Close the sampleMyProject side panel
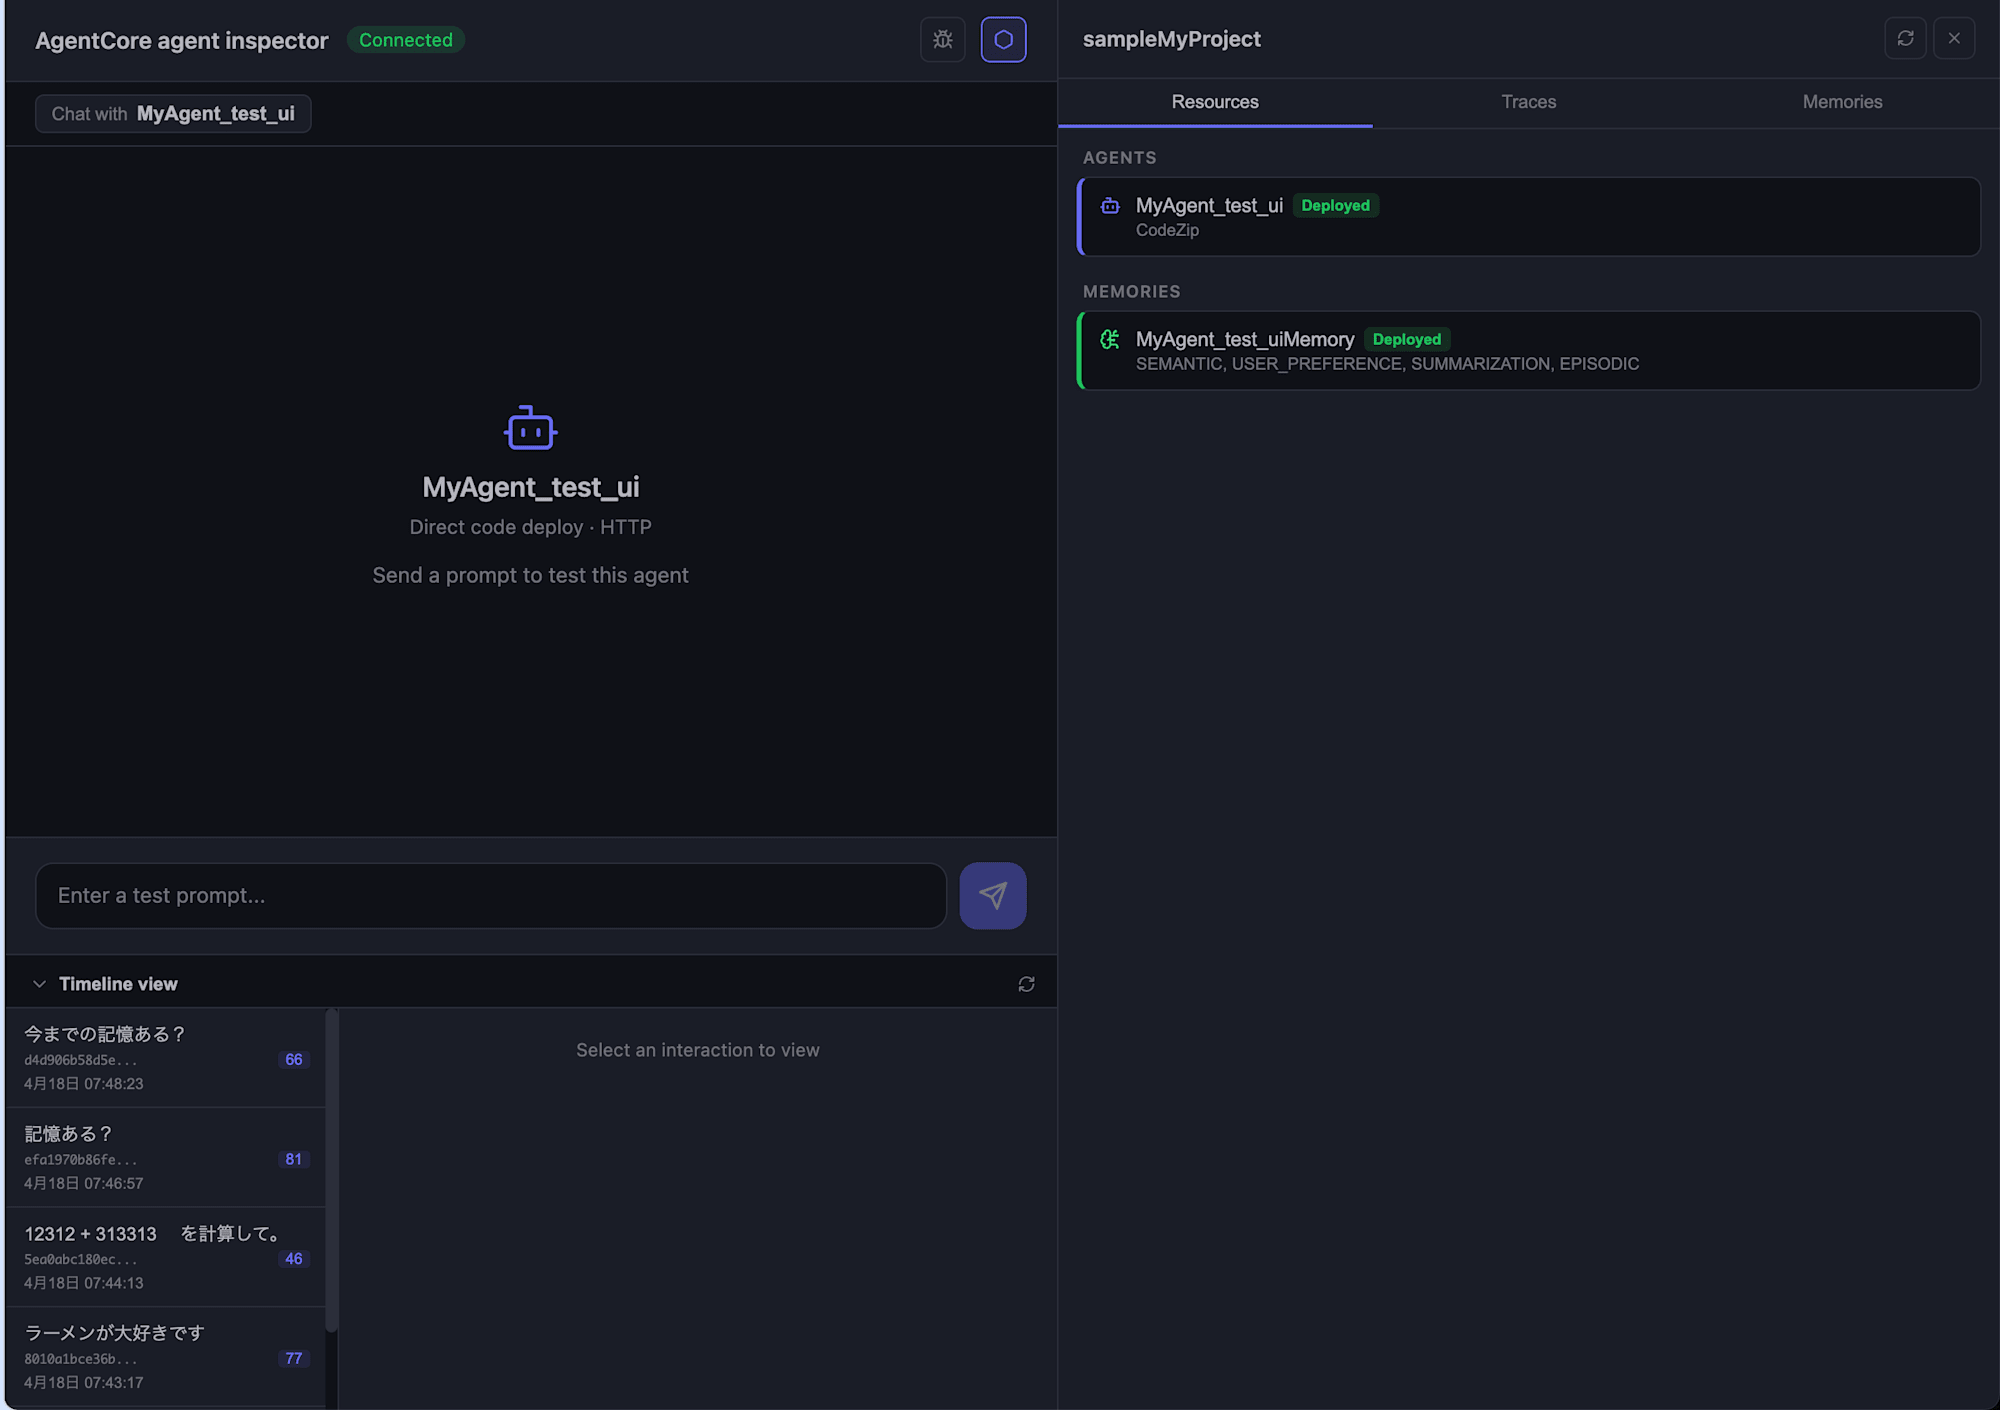The image size is (2000, 1410). coord(1953,39)
